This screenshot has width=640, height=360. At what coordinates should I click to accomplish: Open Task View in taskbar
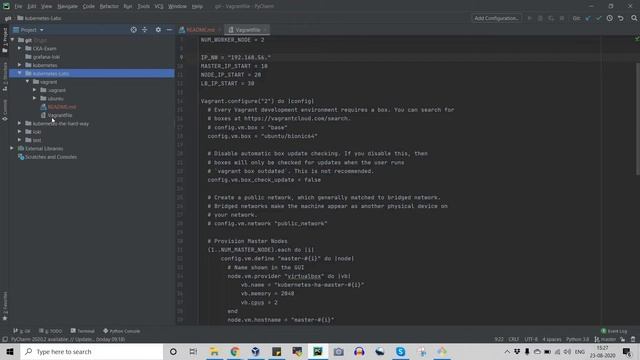[193, 351]
